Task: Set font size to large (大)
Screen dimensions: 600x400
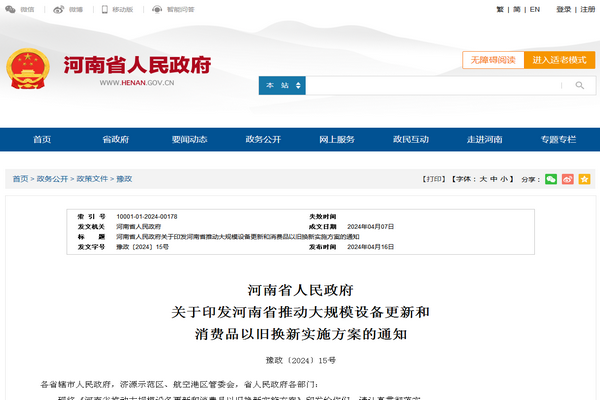Action: point(482,179)
